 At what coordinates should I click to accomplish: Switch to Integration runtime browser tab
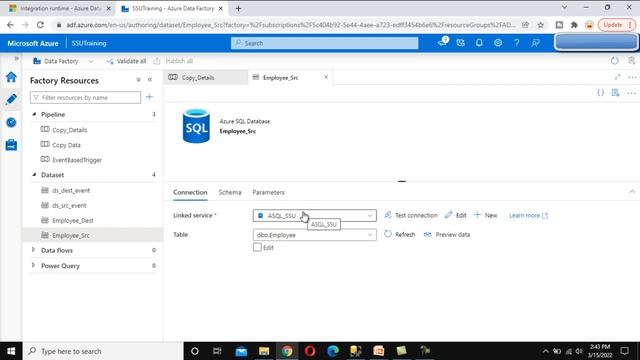pyautogui.click(x=60, y=8)
